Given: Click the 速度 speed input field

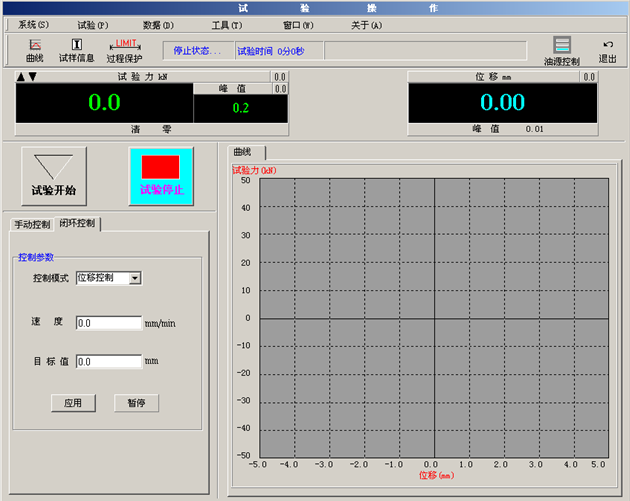Looking at the screenshot, I should tap(108, 323).
